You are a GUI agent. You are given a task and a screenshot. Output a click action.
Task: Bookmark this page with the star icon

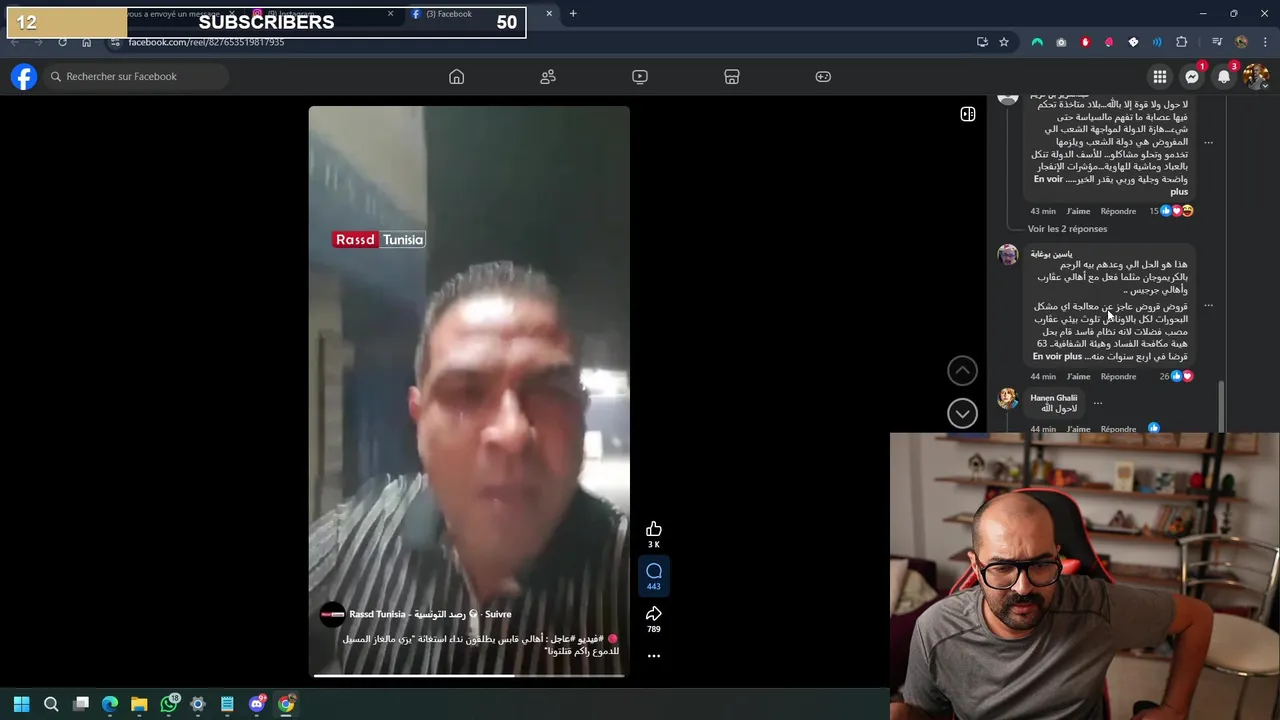point(1004,42)
